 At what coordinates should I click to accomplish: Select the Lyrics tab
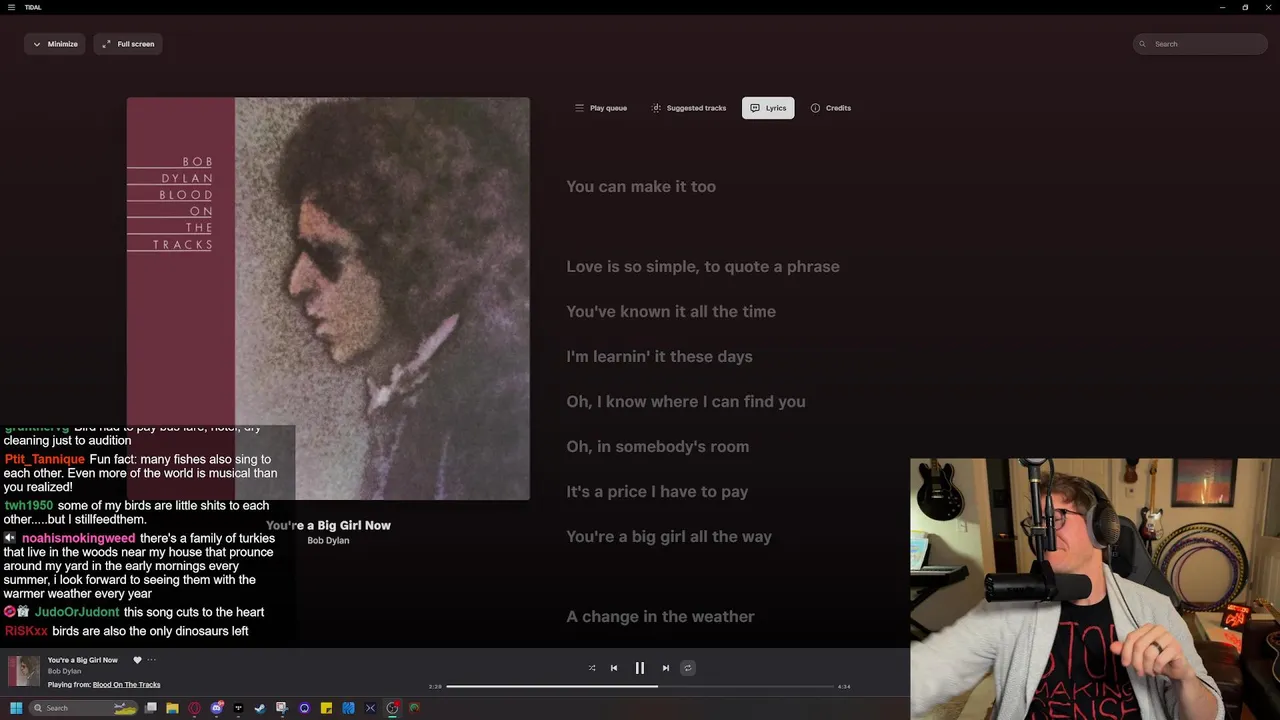click(x=768, y=108)
